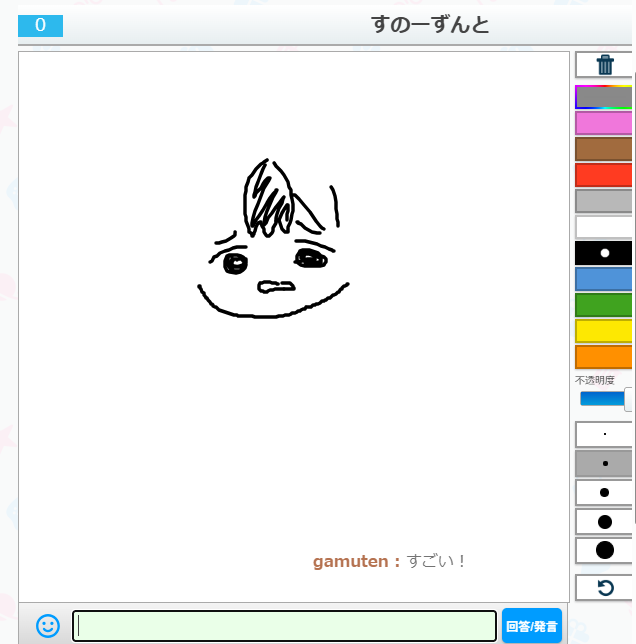Pick the brown color swatch
Viewport: 636px width, 644px height.
pos(605,149)
